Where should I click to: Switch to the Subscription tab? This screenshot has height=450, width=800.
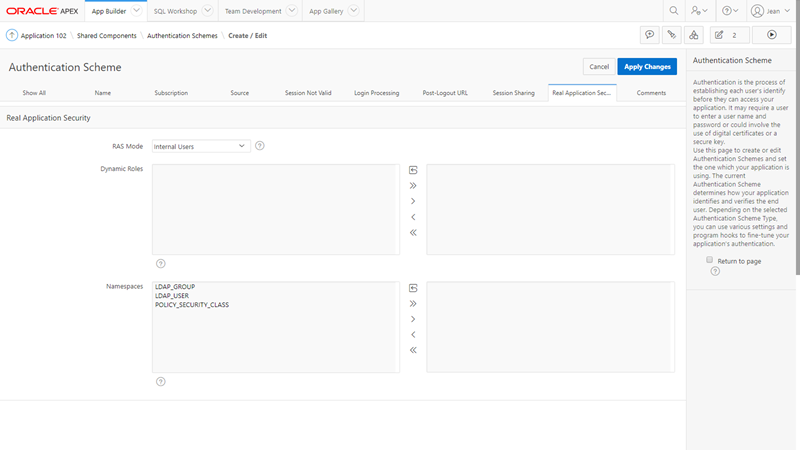coord(171,93)
